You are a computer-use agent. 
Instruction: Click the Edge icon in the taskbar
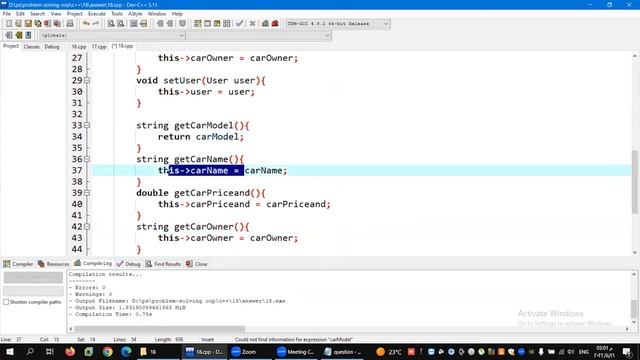[126, 351]
